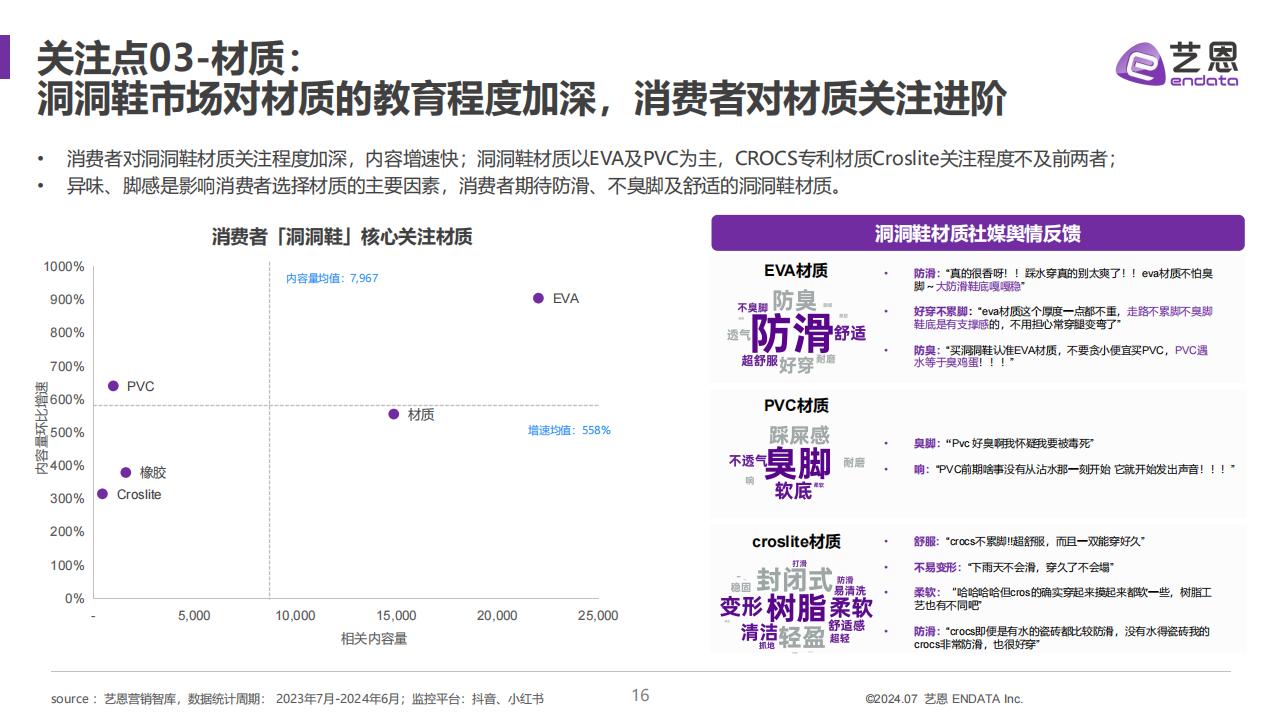The width and height of the screenshot is (1280, 720).
Task: Click the EVA材质 section heading
Action: 796,270
